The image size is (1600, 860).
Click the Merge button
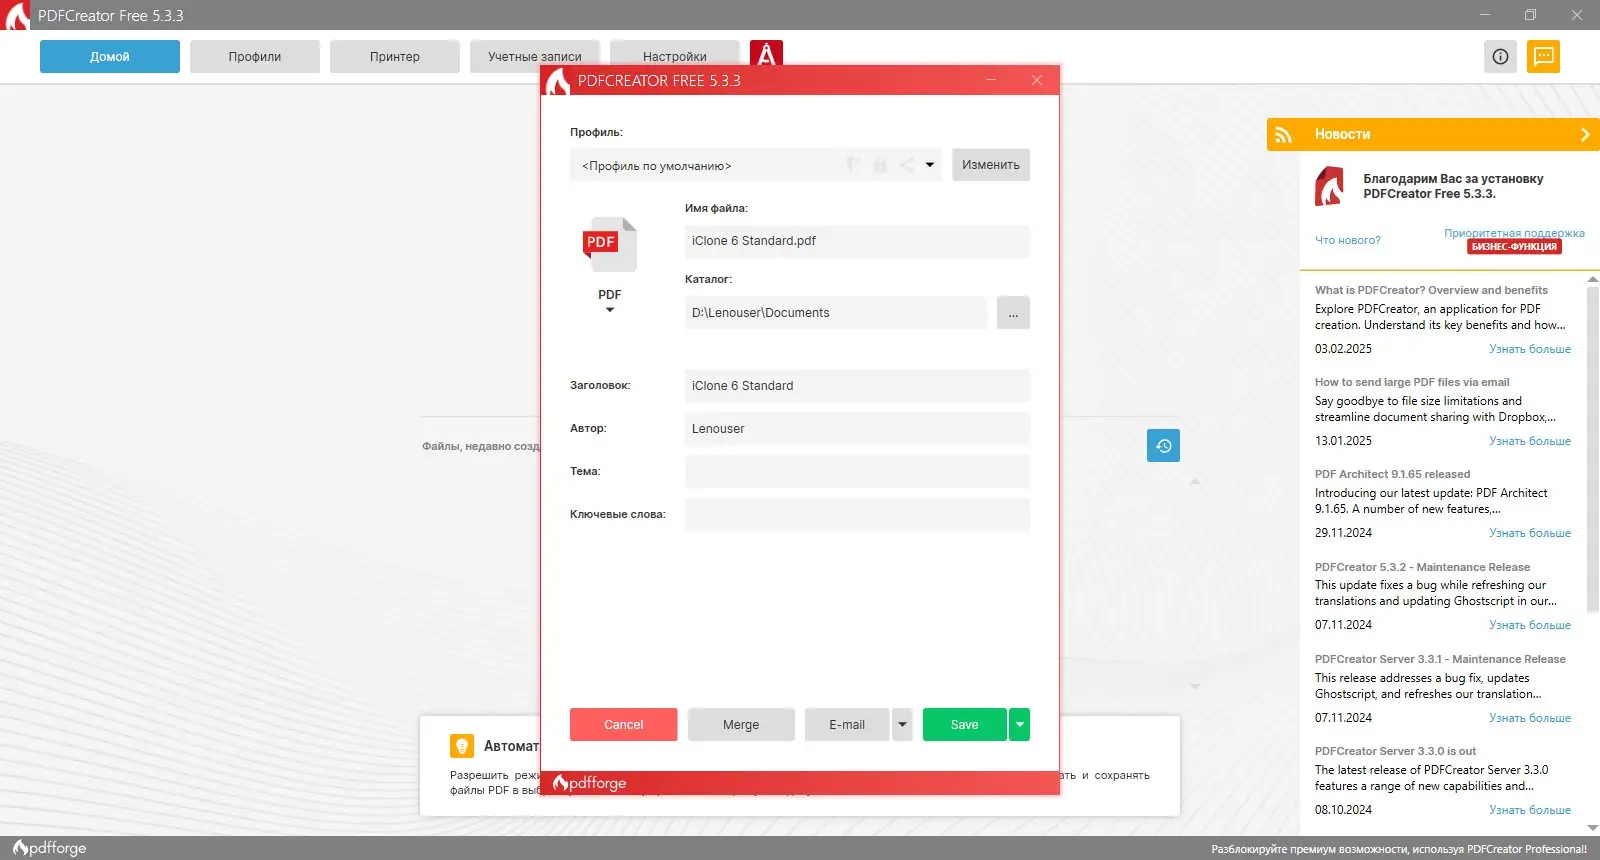[x=741, y=724]
